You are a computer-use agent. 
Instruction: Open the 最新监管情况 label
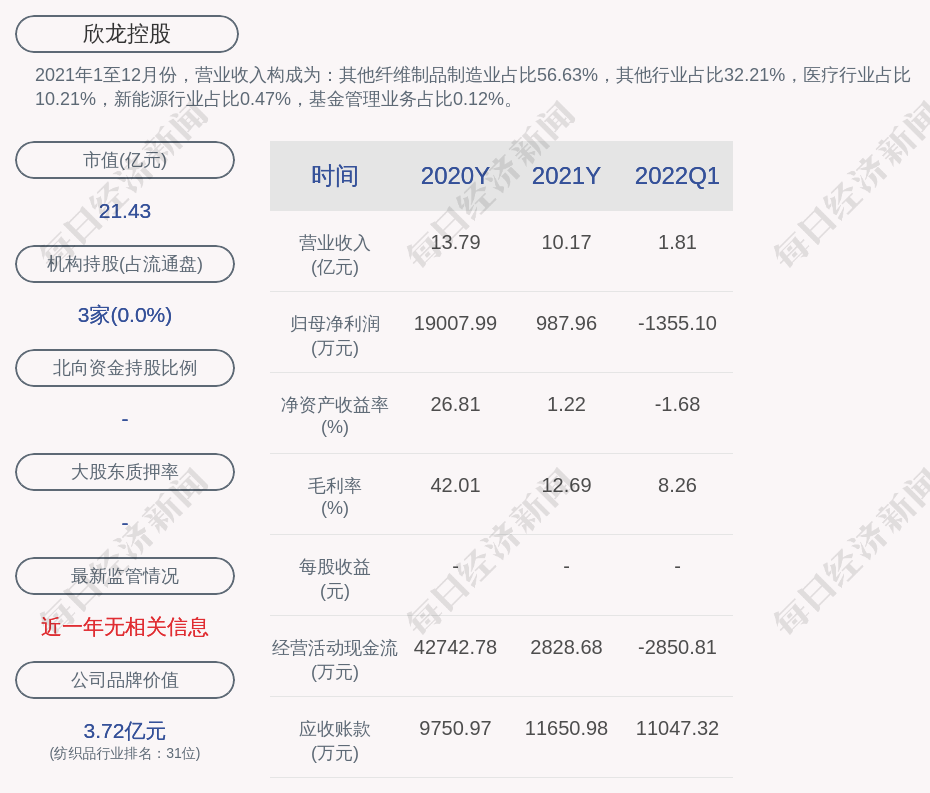point(125,576)
